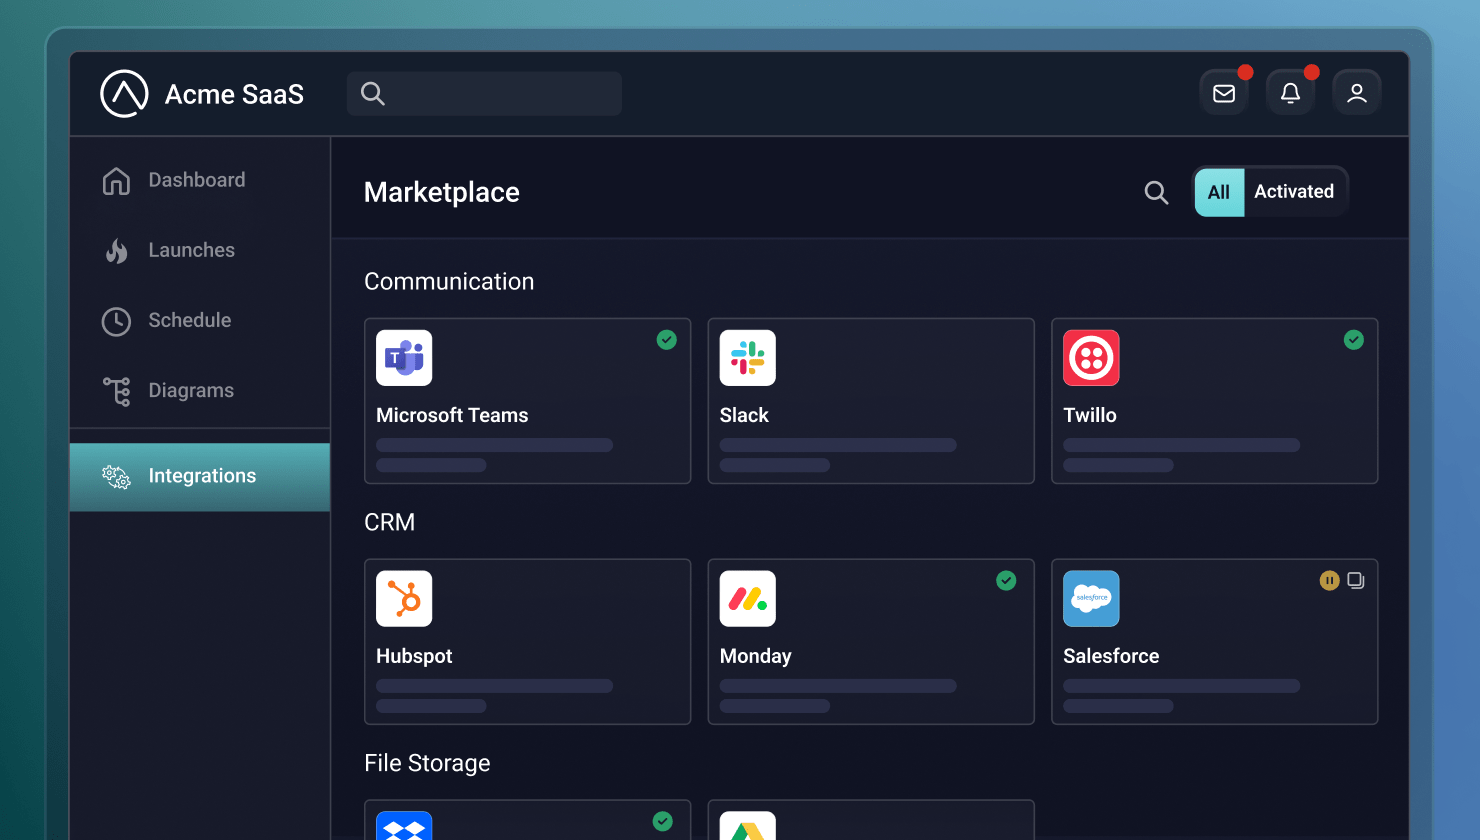Click the Twillo activated checkmark
The width and height of the screenshot is (1480, 840).
click(1354, 340)
